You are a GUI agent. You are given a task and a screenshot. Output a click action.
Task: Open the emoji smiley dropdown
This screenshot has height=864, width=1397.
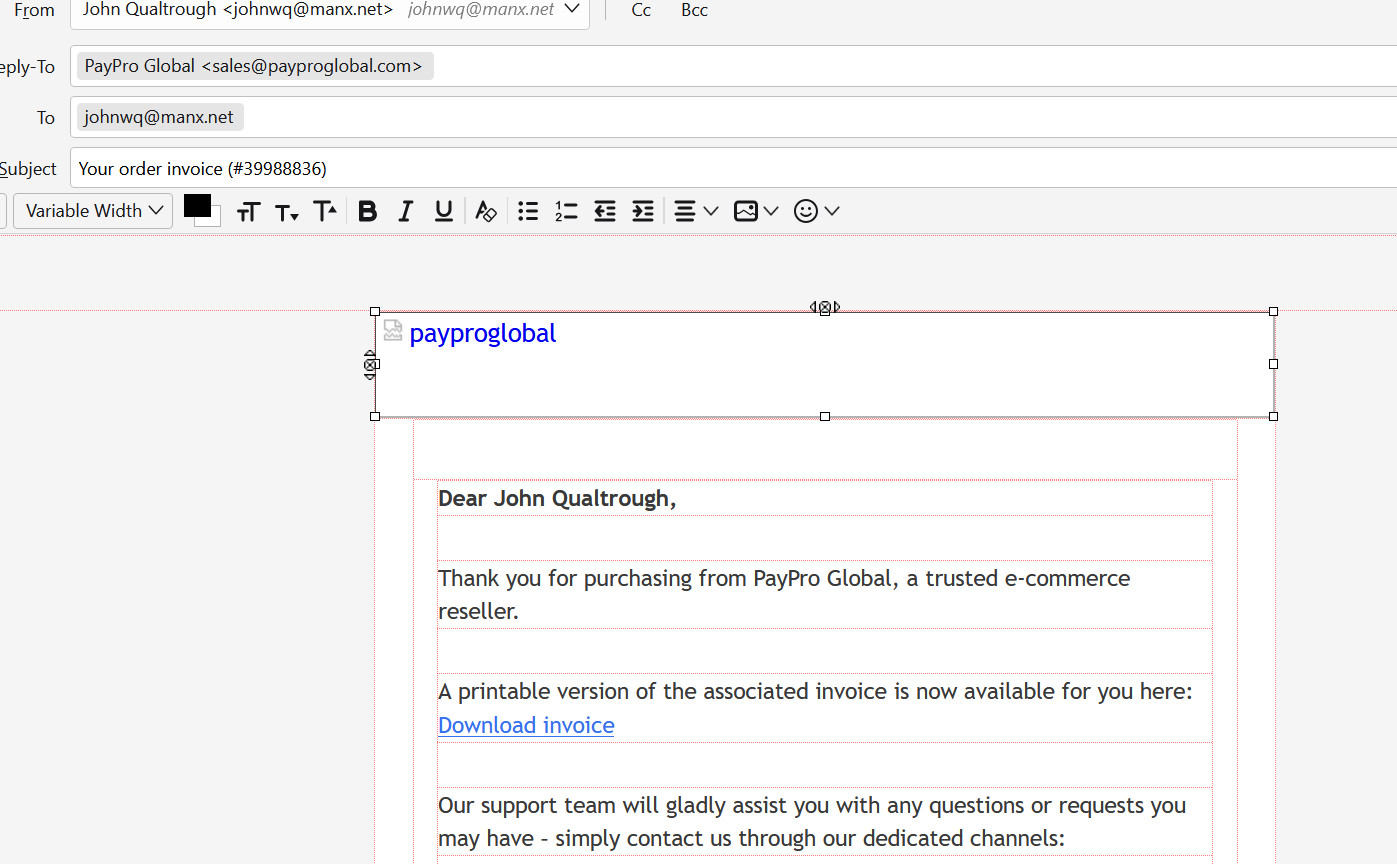(816, 211)
